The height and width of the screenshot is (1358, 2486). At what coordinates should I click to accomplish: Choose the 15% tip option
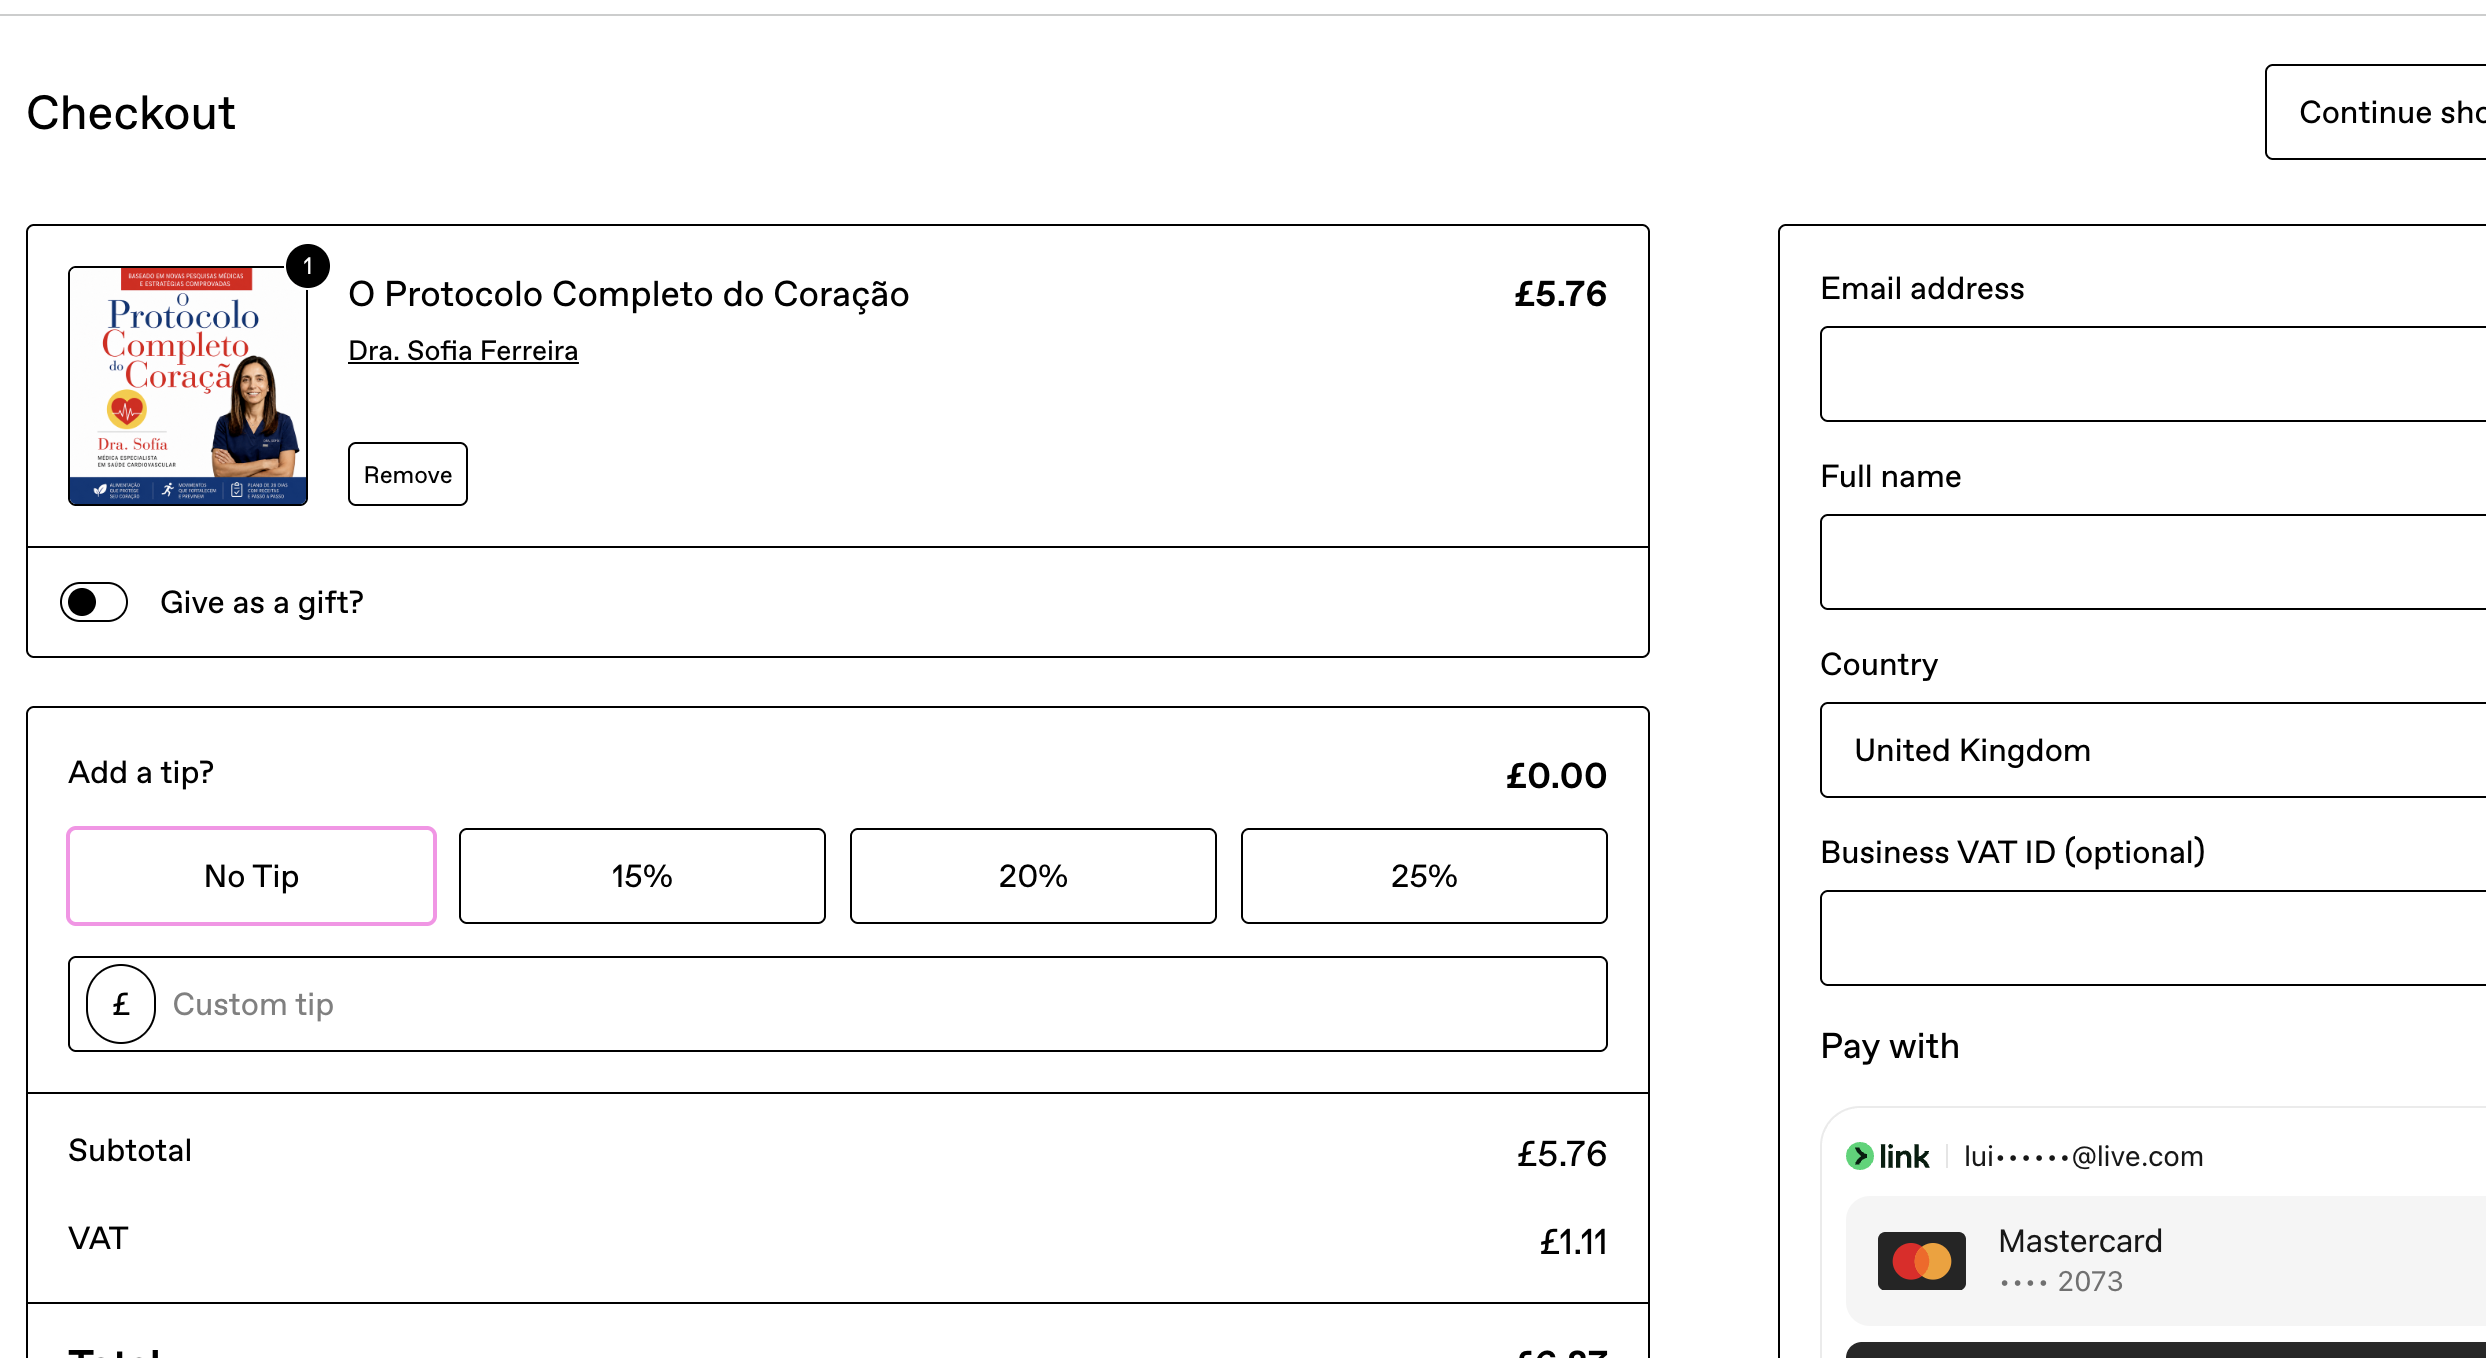click(x=642, y=876)
